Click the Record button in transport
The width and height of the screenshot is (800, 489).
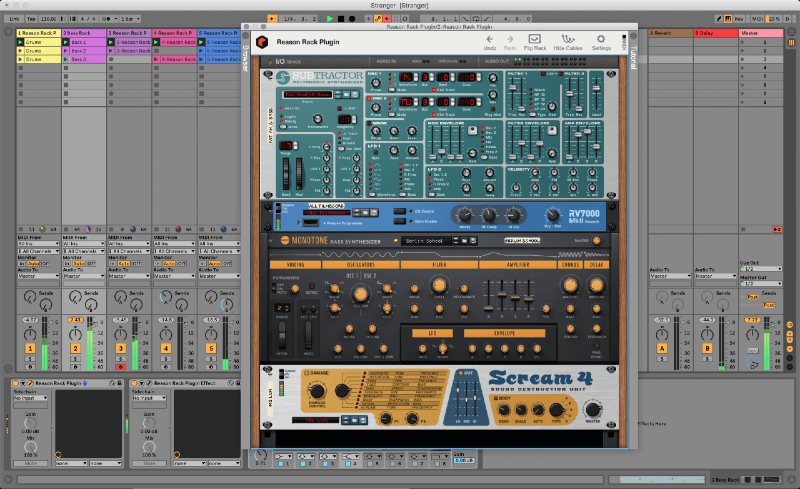(x=354, y=18)
